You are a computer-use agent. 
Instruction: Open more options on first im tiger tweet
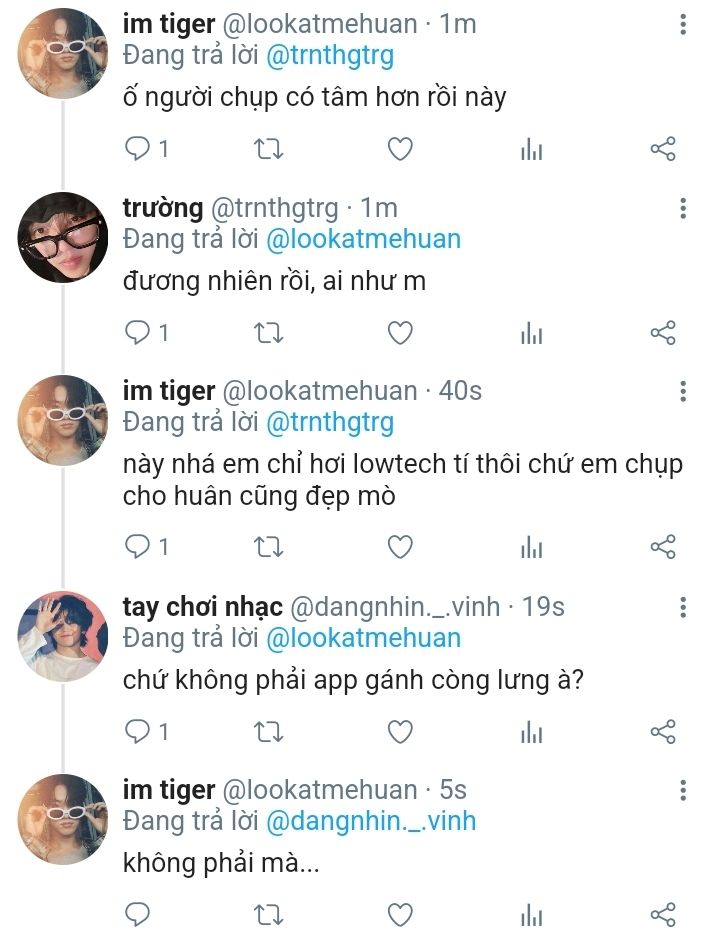(x=683, y=25)
